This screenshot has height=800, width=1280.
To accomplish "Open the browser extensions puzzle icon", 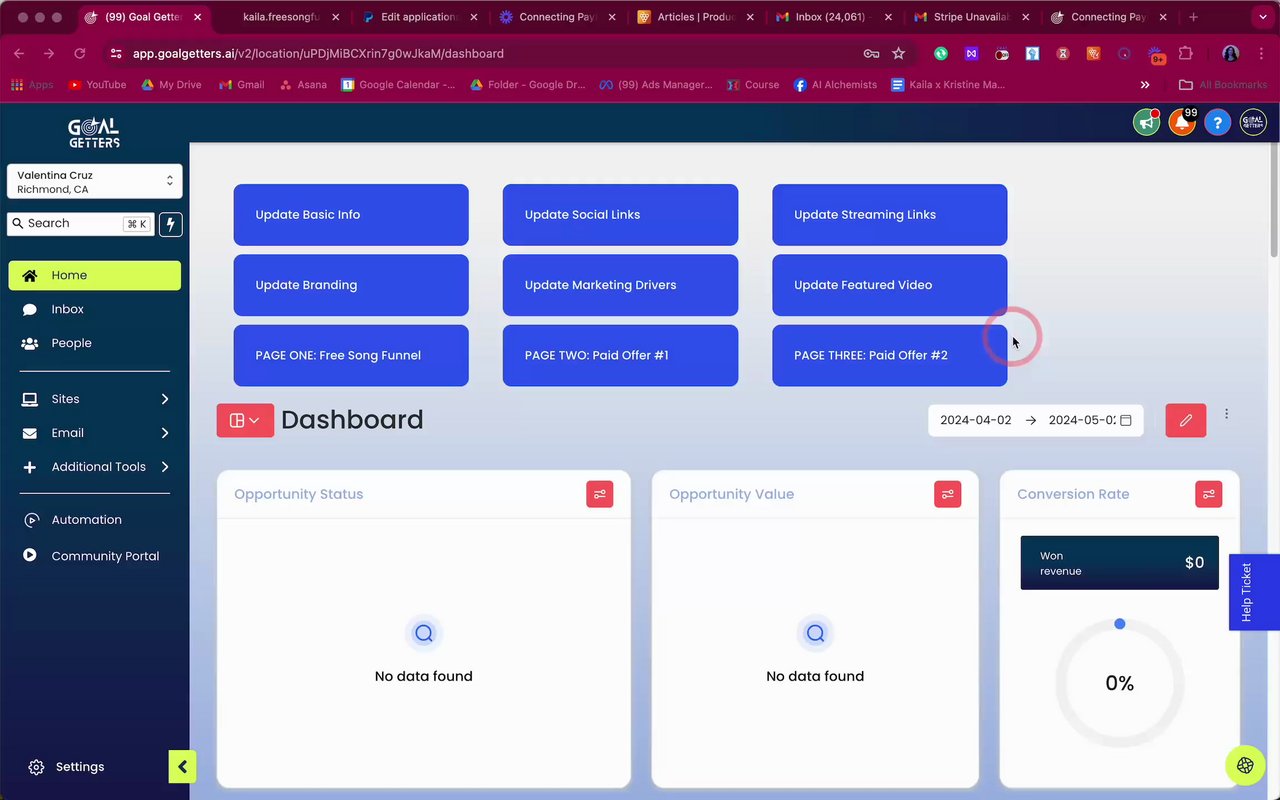I will click(1186, 54).
